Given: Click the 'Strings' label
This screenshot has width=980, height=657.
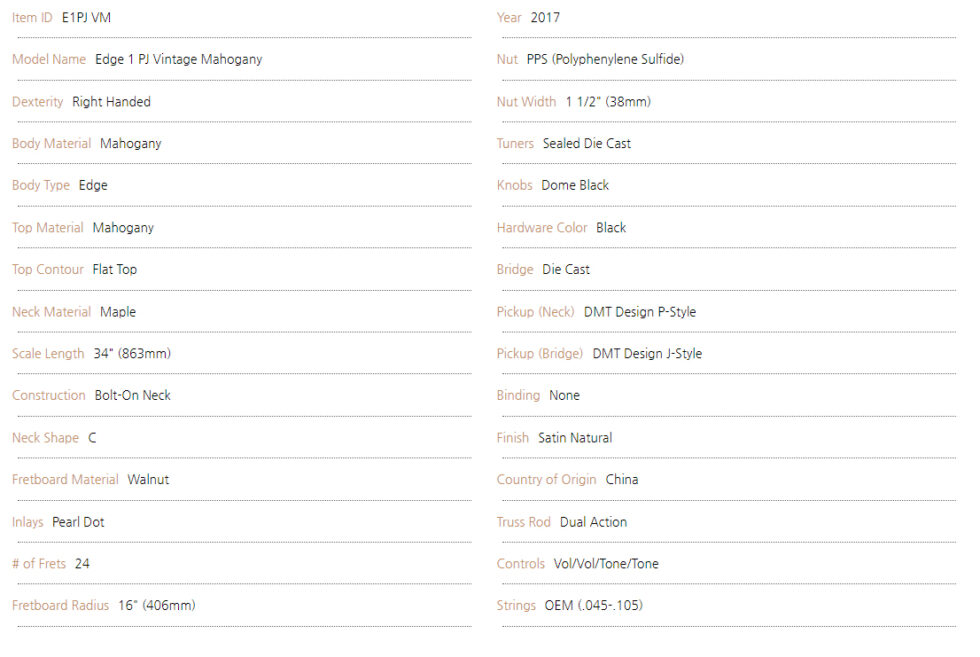Looking at the screenshot, I should 516,606.
